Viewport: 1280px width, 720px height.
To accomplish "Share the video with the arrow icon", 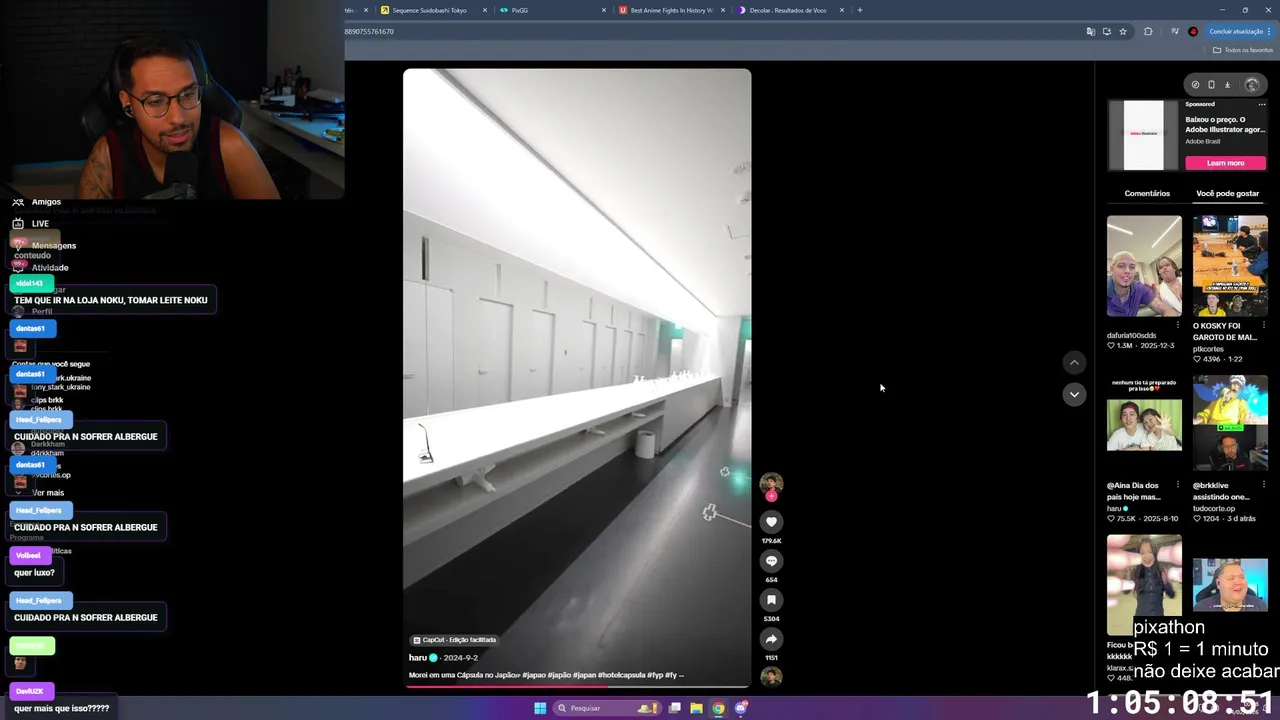I will pos(771,639).
